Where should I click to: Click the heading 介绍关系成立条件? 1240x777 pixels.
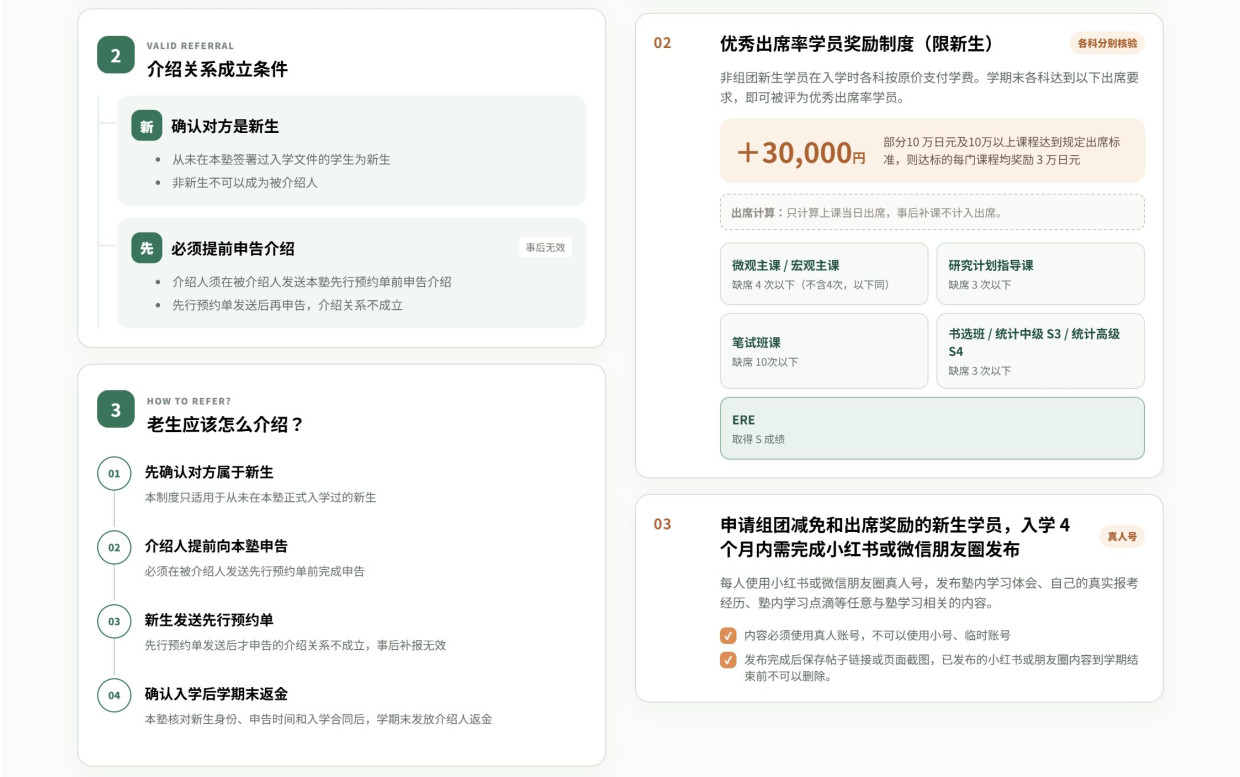pyautogui.click(x=217, y=69)
